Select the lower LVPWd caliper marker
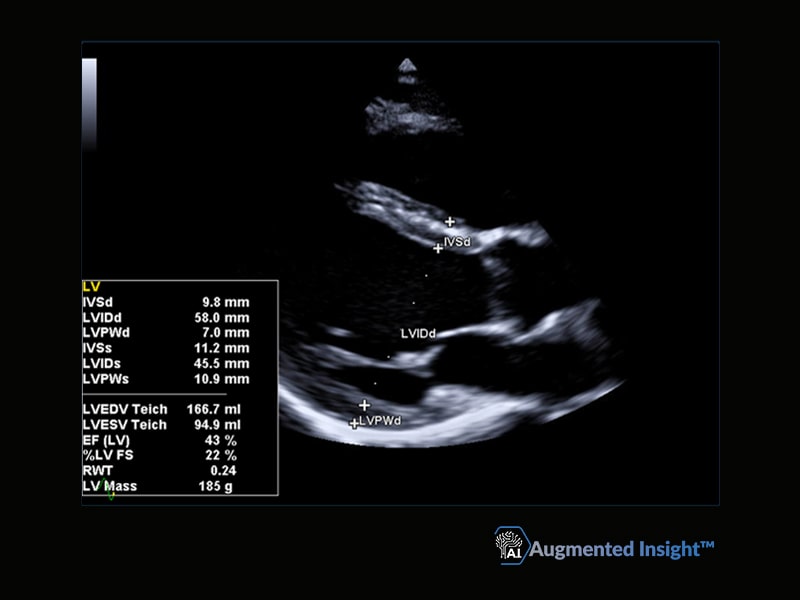This screenshot has width=800, height=600. [354, 423]
